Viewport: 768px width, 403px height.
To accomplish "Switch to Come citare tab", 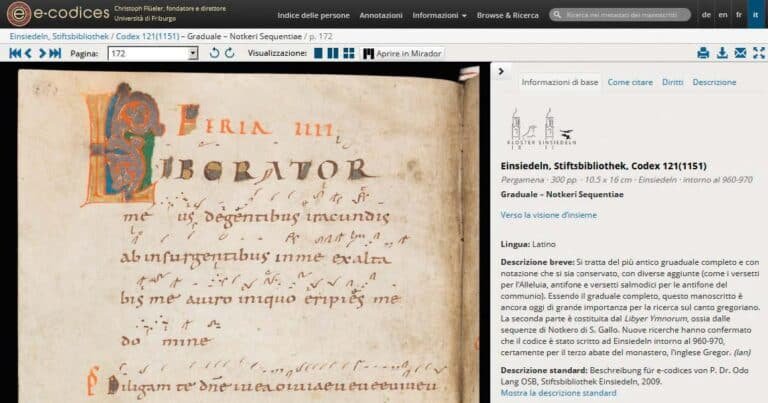I will 630,82.
